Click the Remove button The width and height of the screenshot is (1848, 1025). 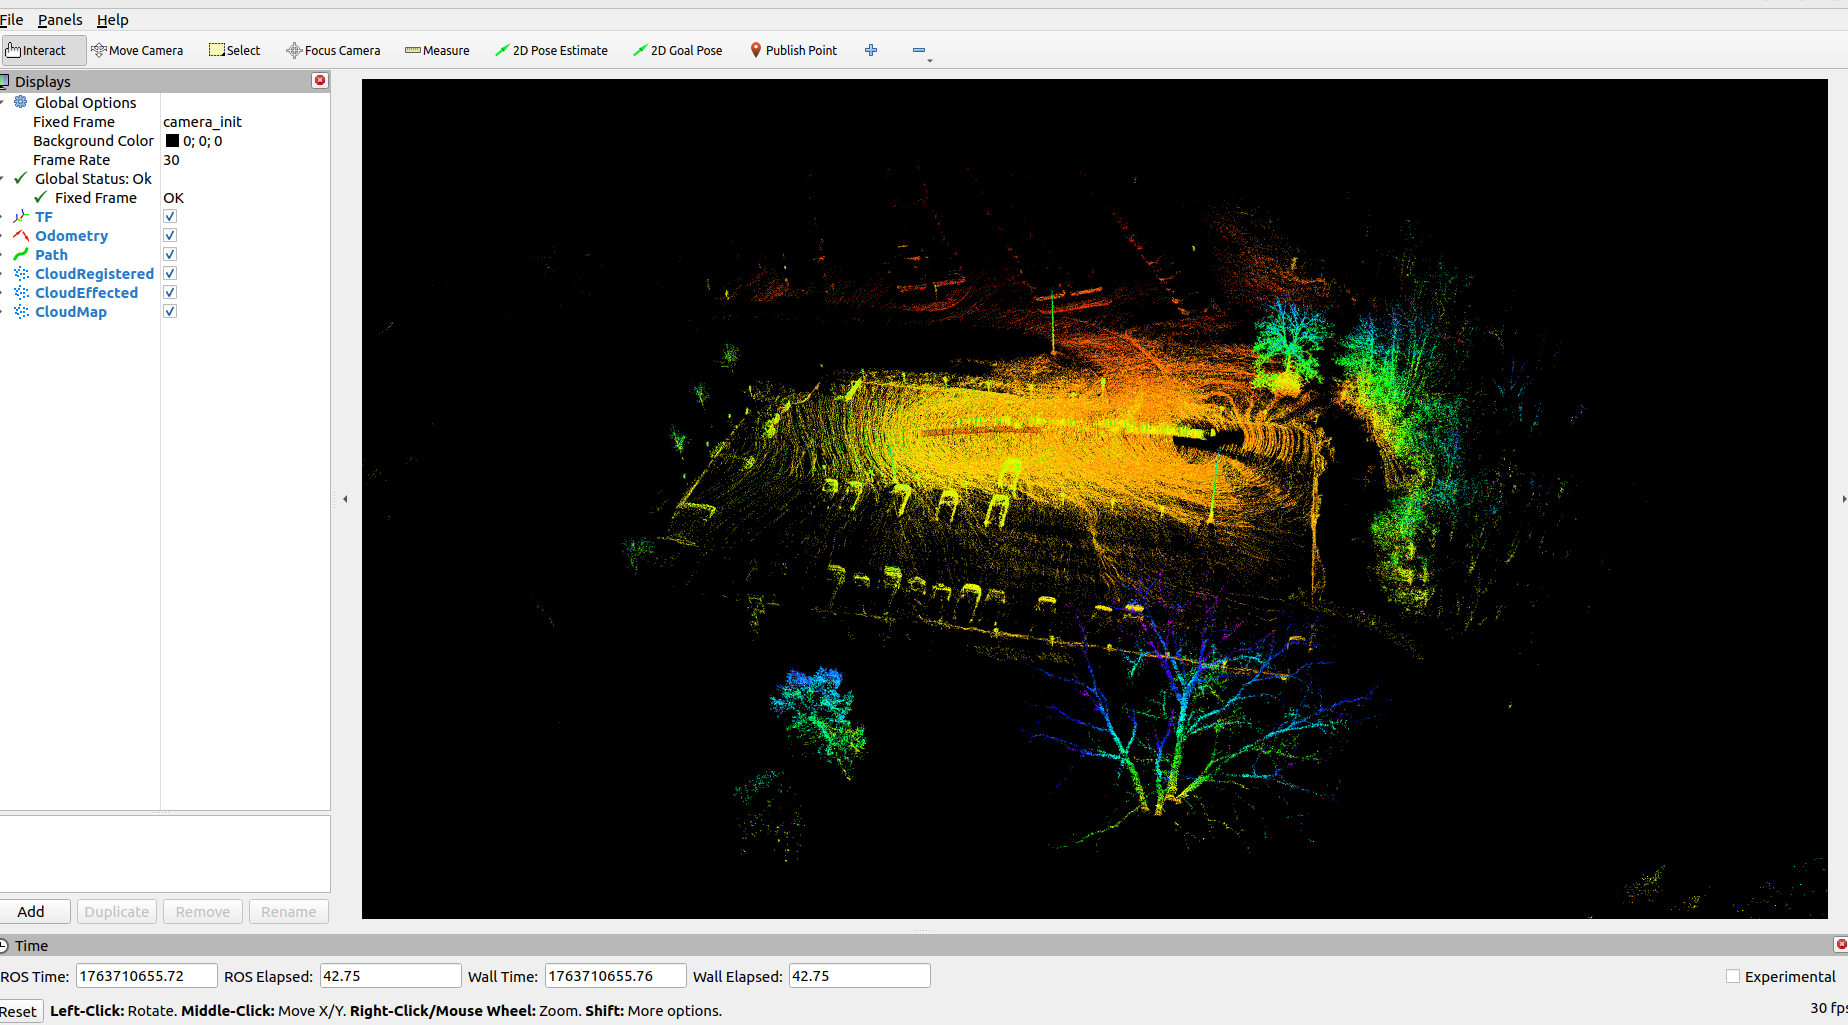(203, 911)
